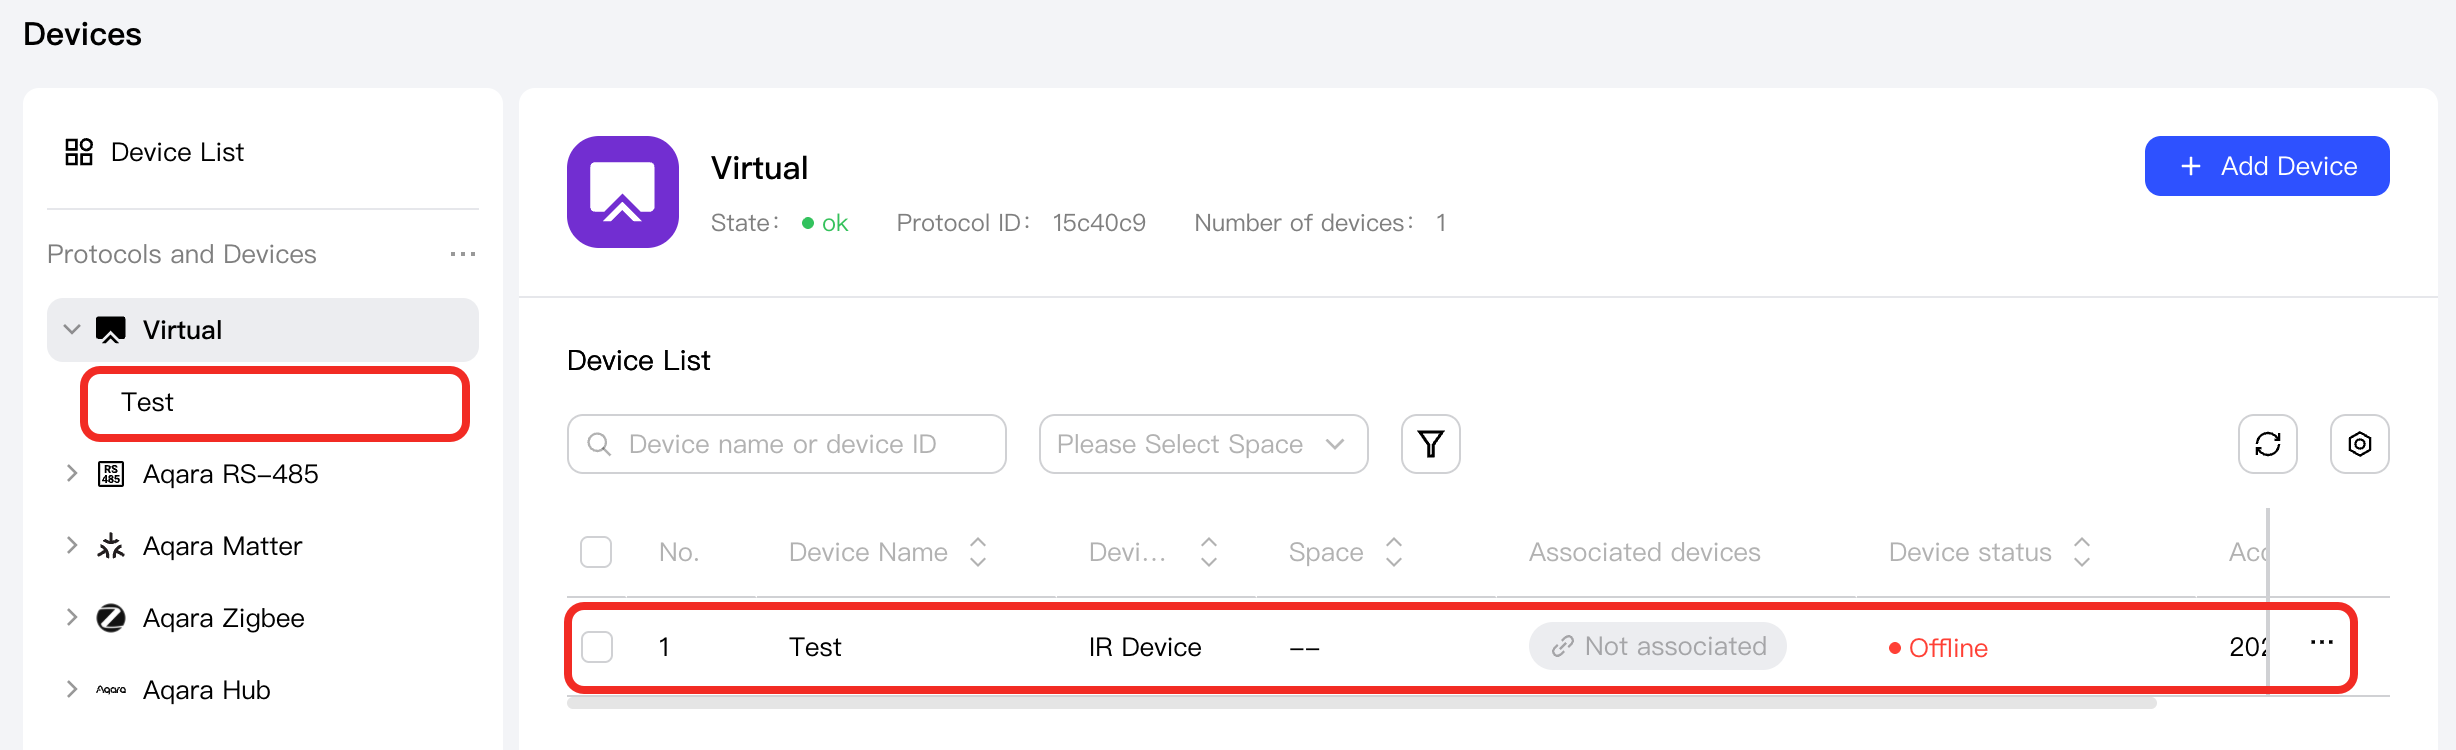This screenshot has height=750, width=2456.
Task: Click the Not associated link badge
Action: pyautogui.click(x=1658, y=646)
